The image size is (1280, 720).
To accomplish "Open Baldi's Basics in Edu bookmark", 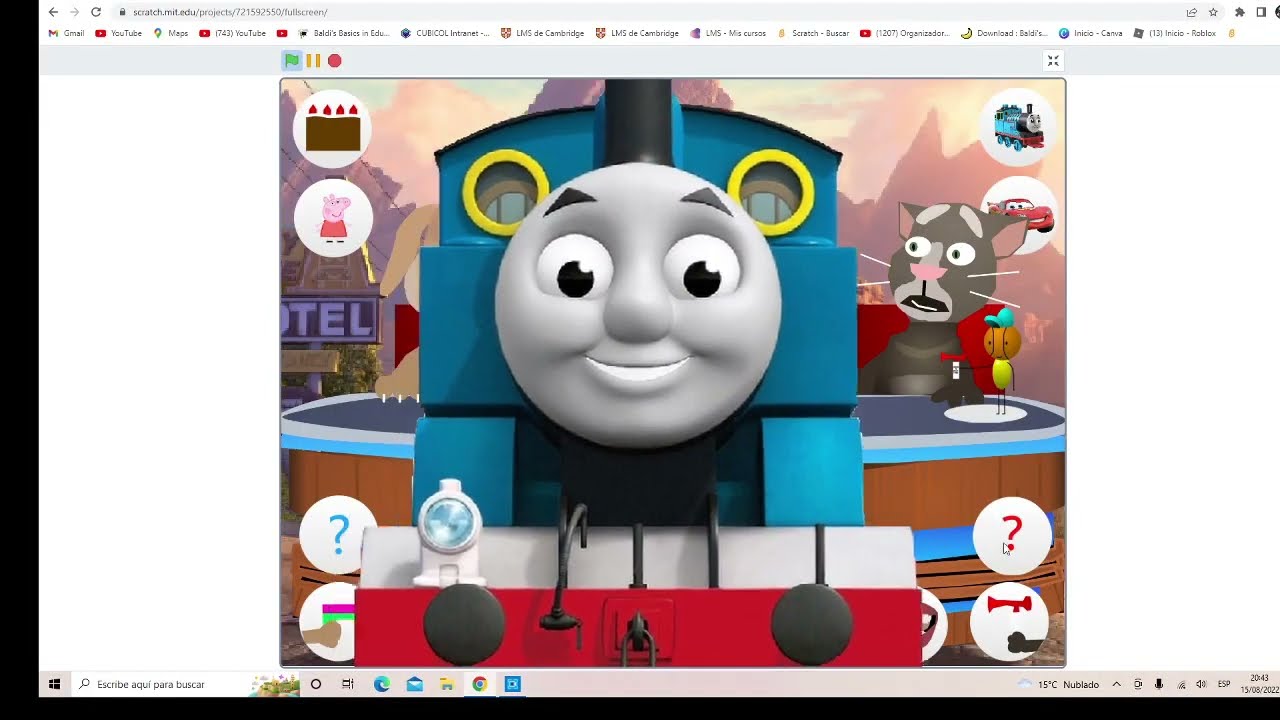I will 344,33.
